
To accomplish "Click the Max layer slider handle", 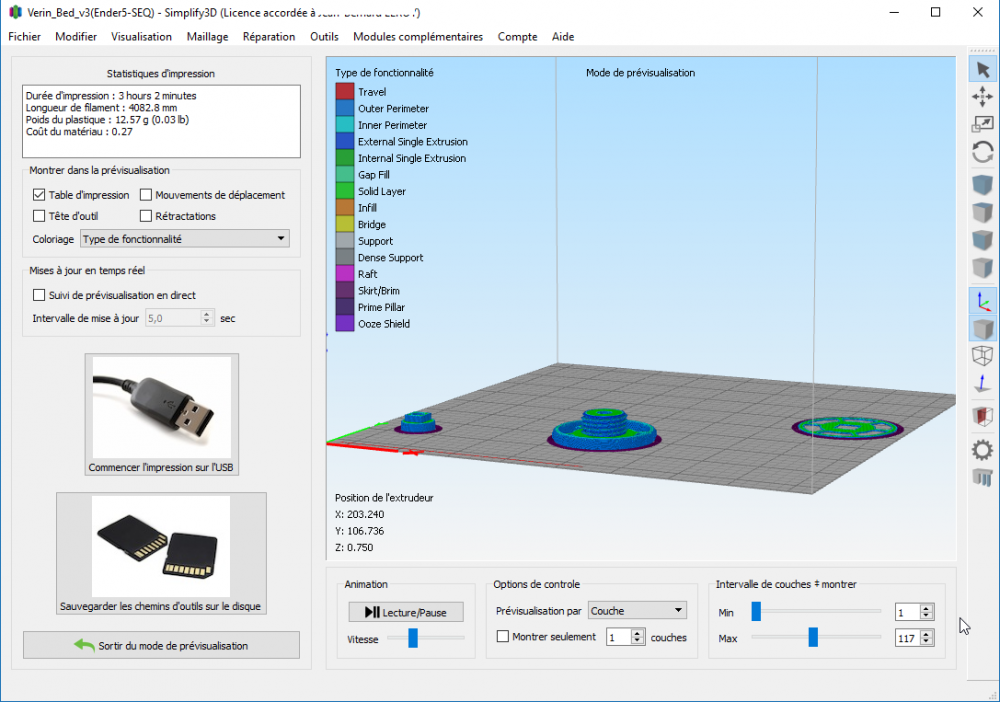I will [812, 637].
